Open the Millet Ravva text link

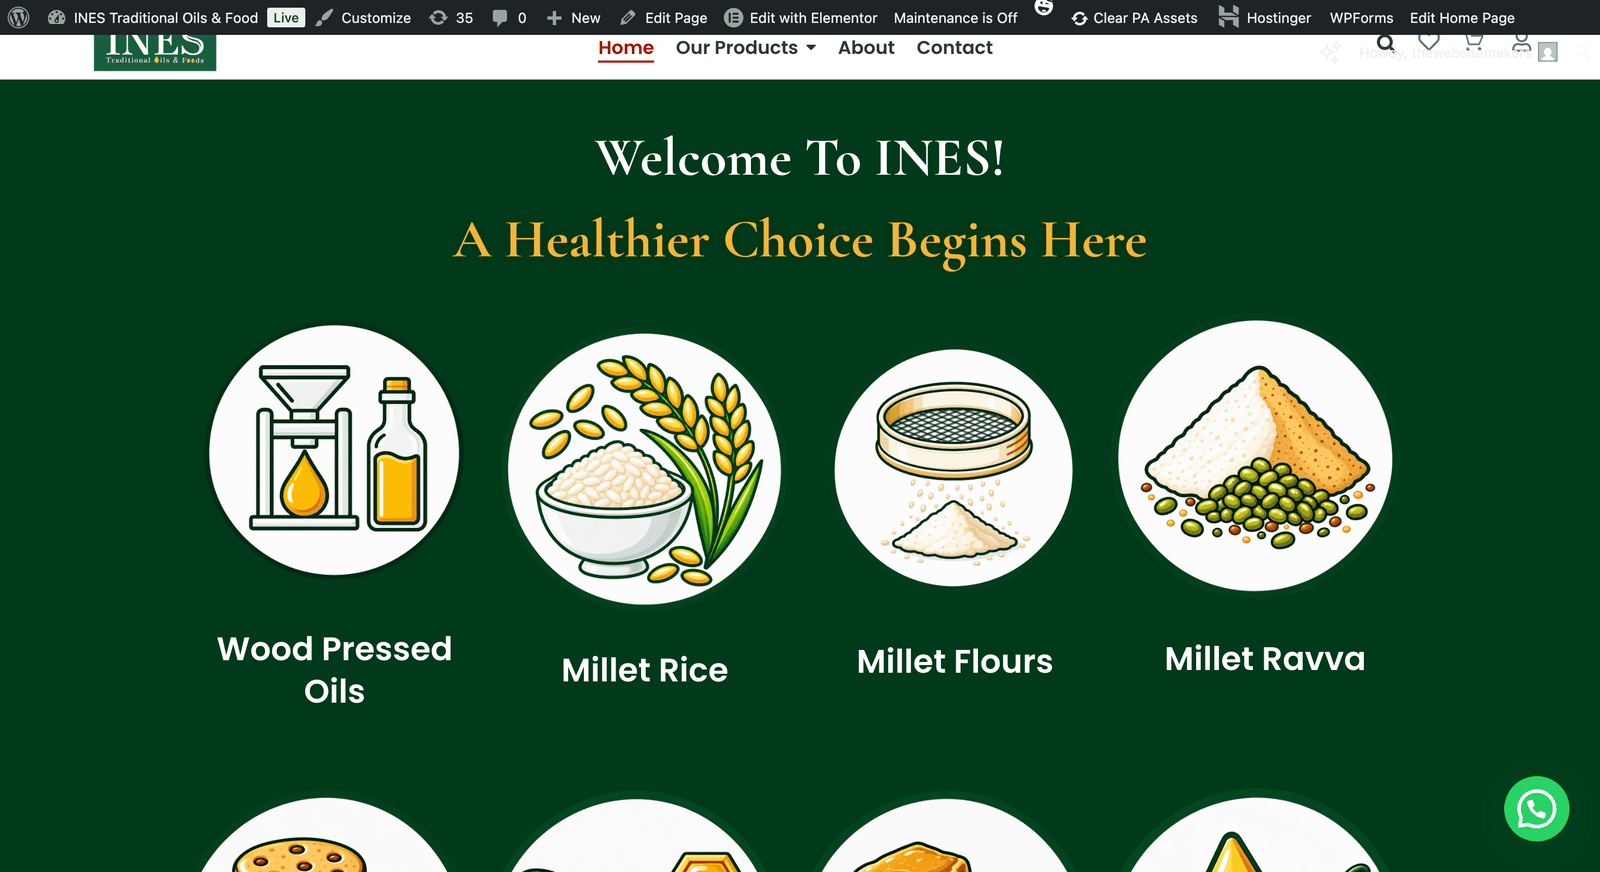click(1265, 659)
